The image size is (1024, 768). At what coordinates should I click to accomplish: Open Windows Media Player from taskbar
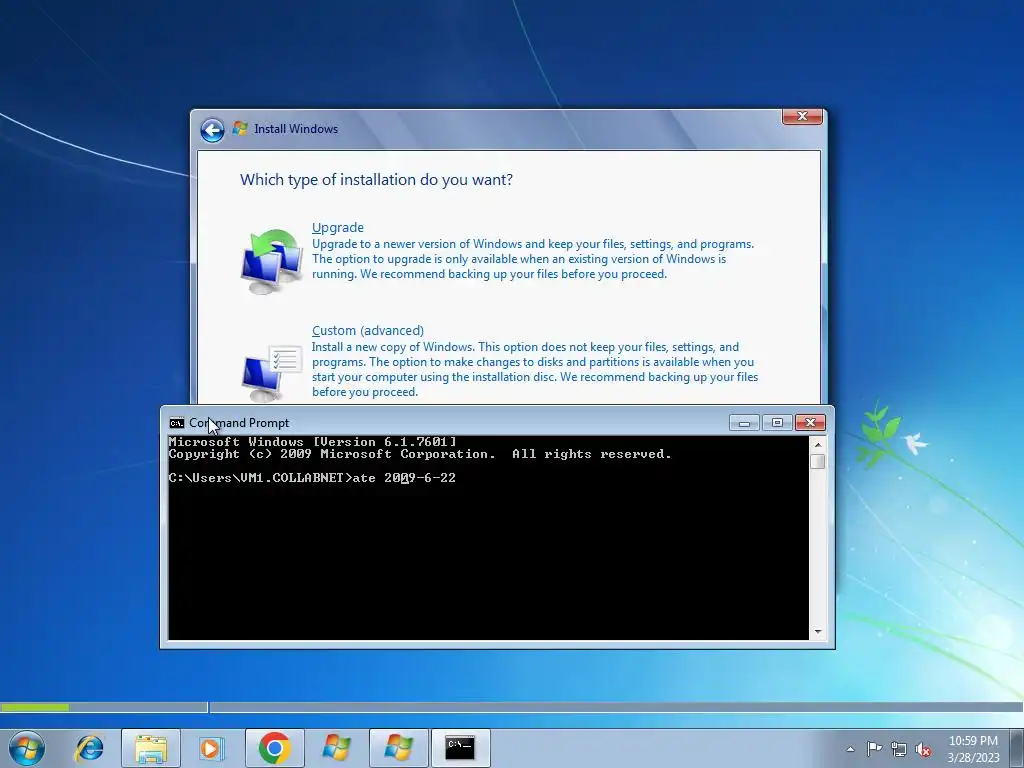pyautogui.click(x=211, y=748)
